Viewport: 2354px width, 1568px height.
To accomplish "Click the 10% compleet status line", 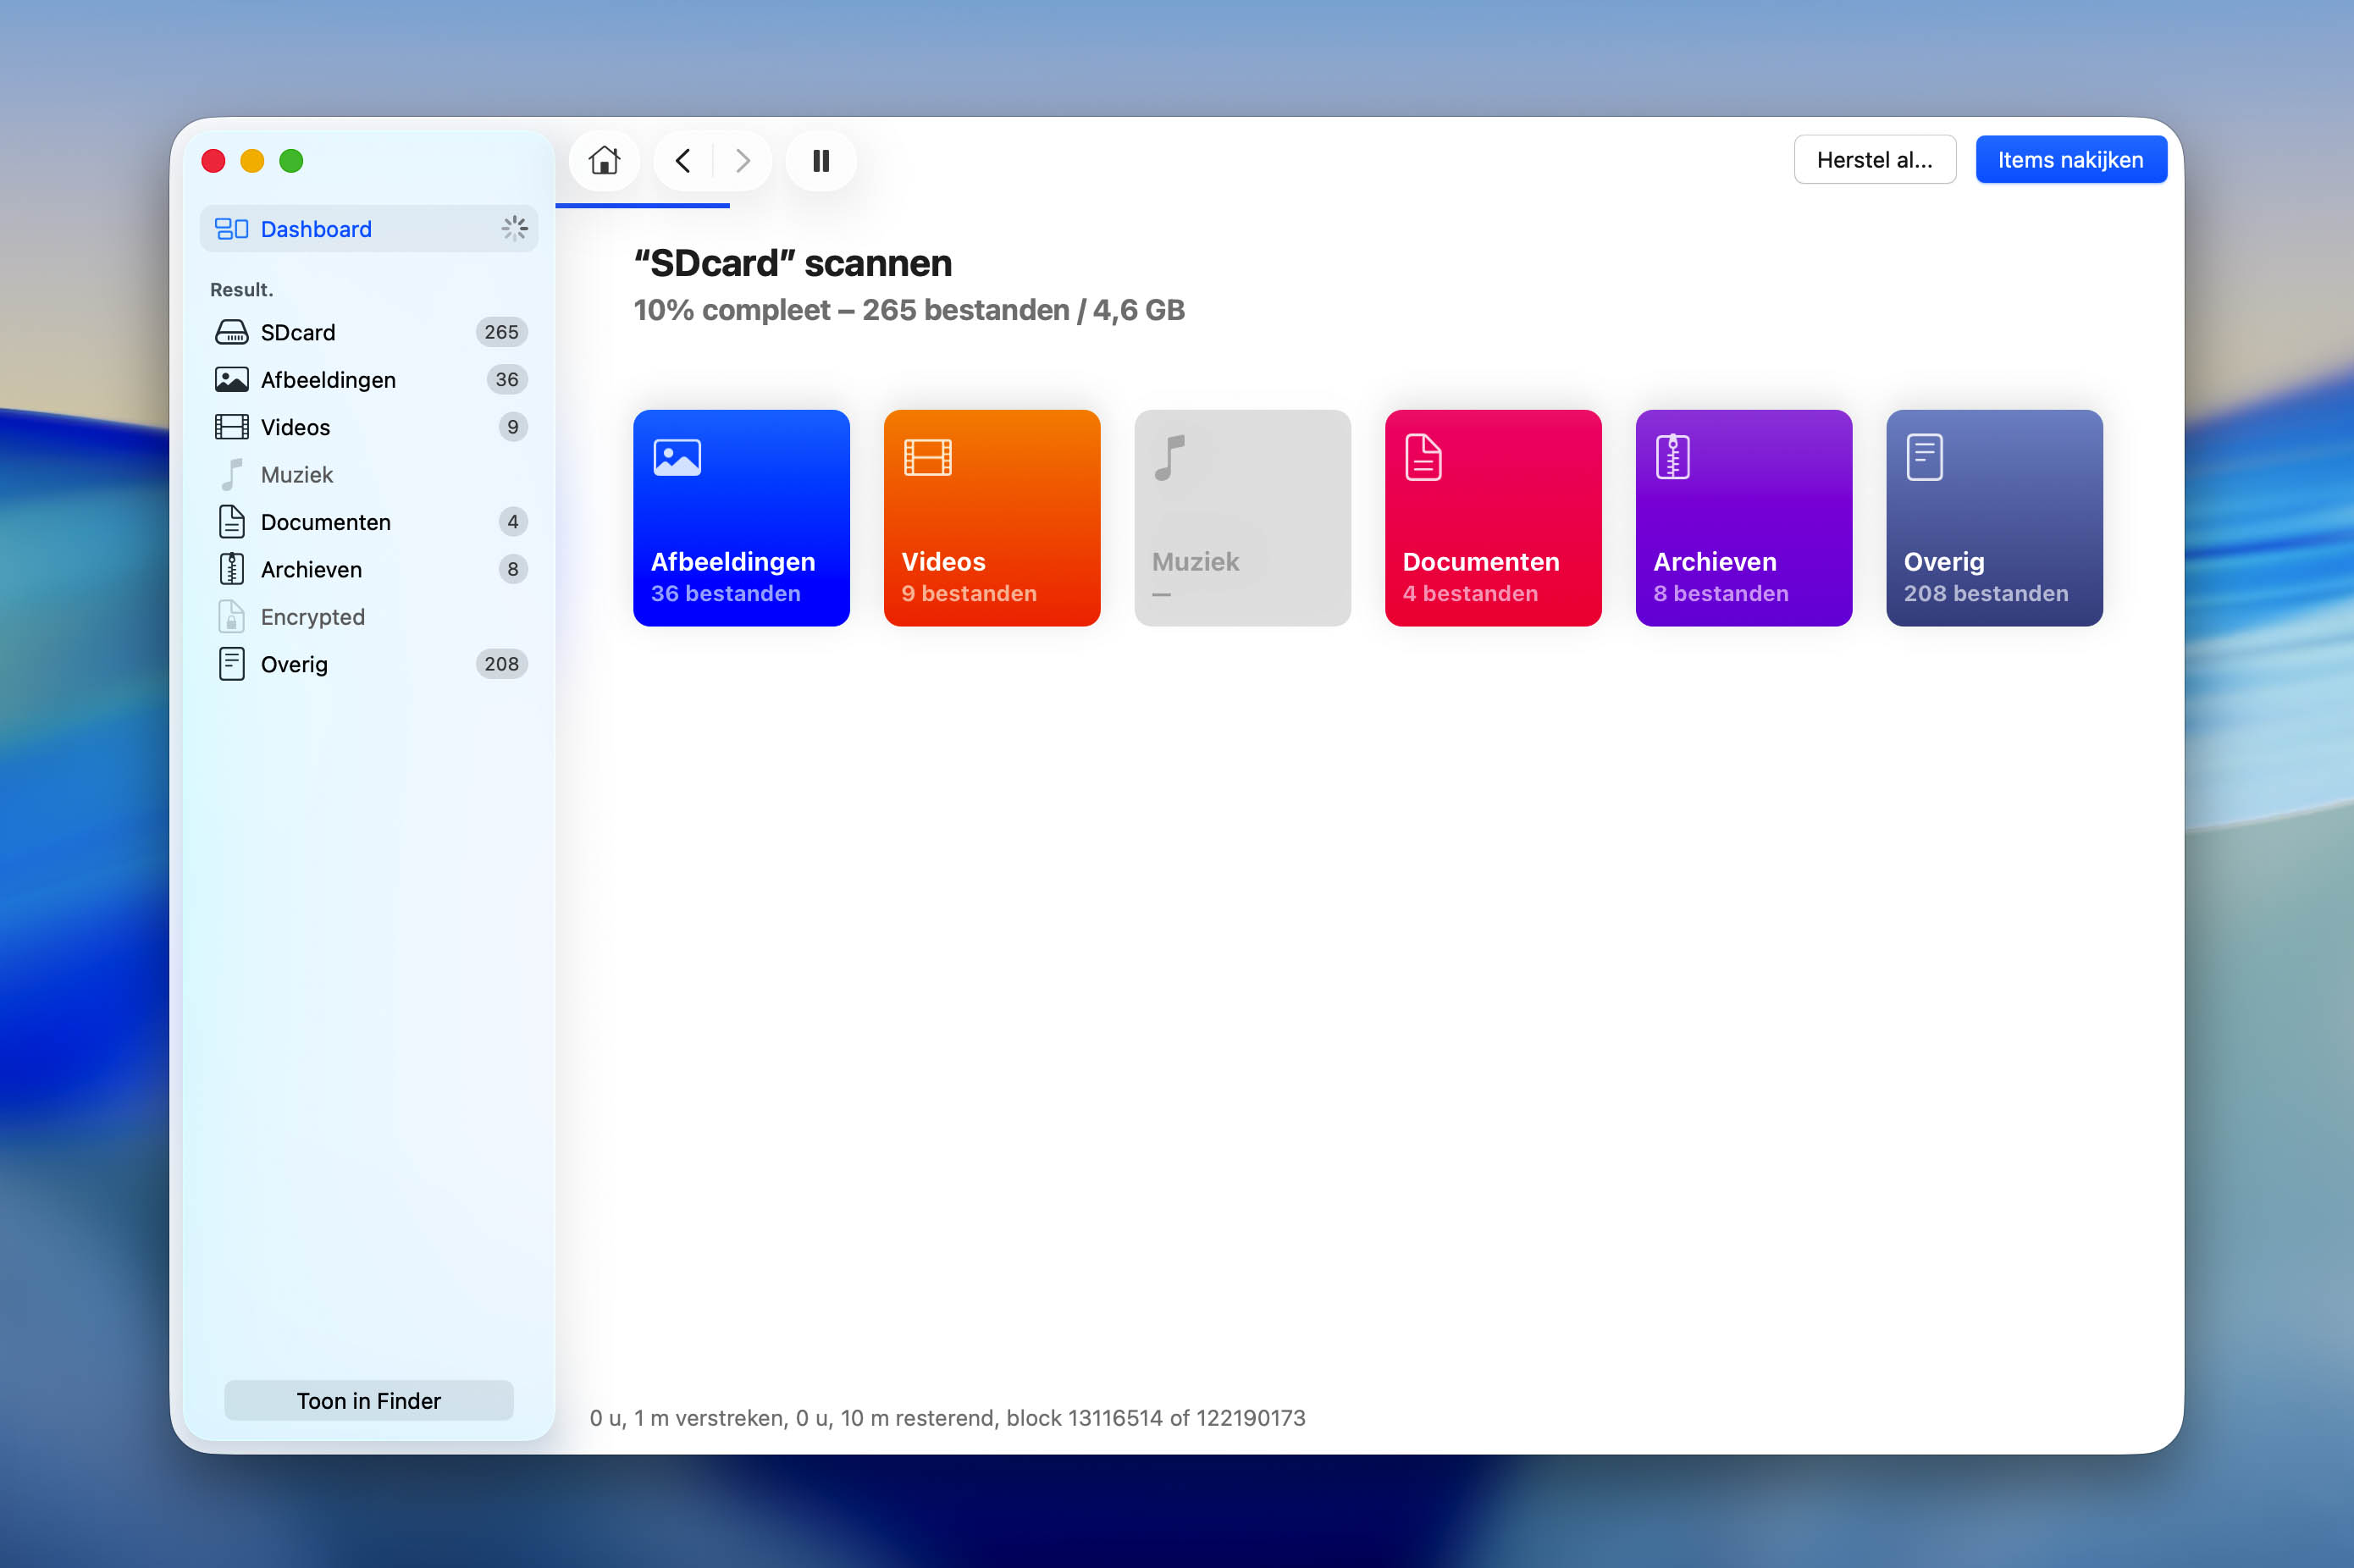I will click(x=908, y=310).
